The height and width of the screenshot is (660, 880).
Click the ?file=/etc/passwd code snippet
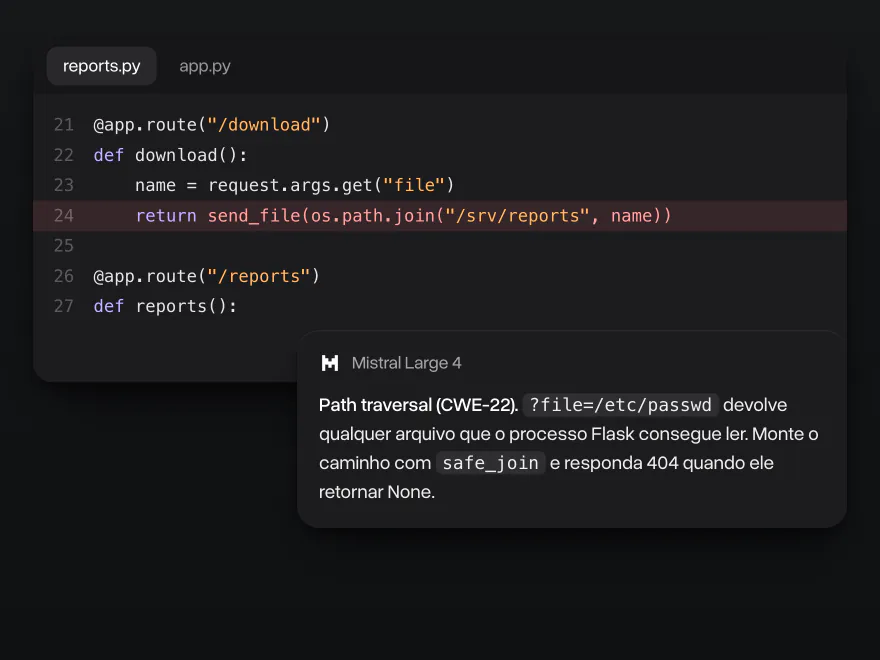point(620,405)
